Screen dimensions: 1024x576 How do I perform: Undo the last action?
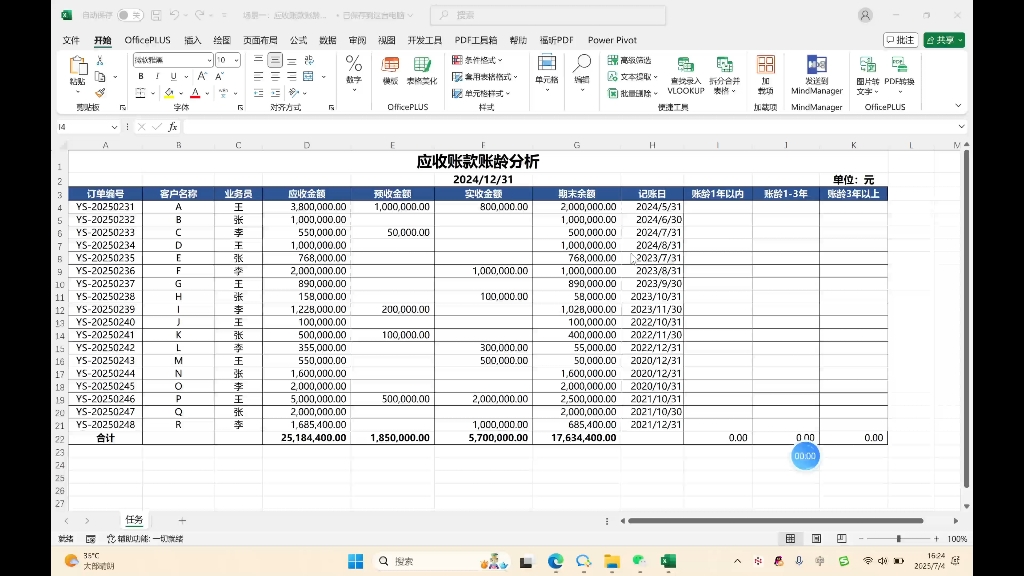pyautogui.click(x=174, y=15)
